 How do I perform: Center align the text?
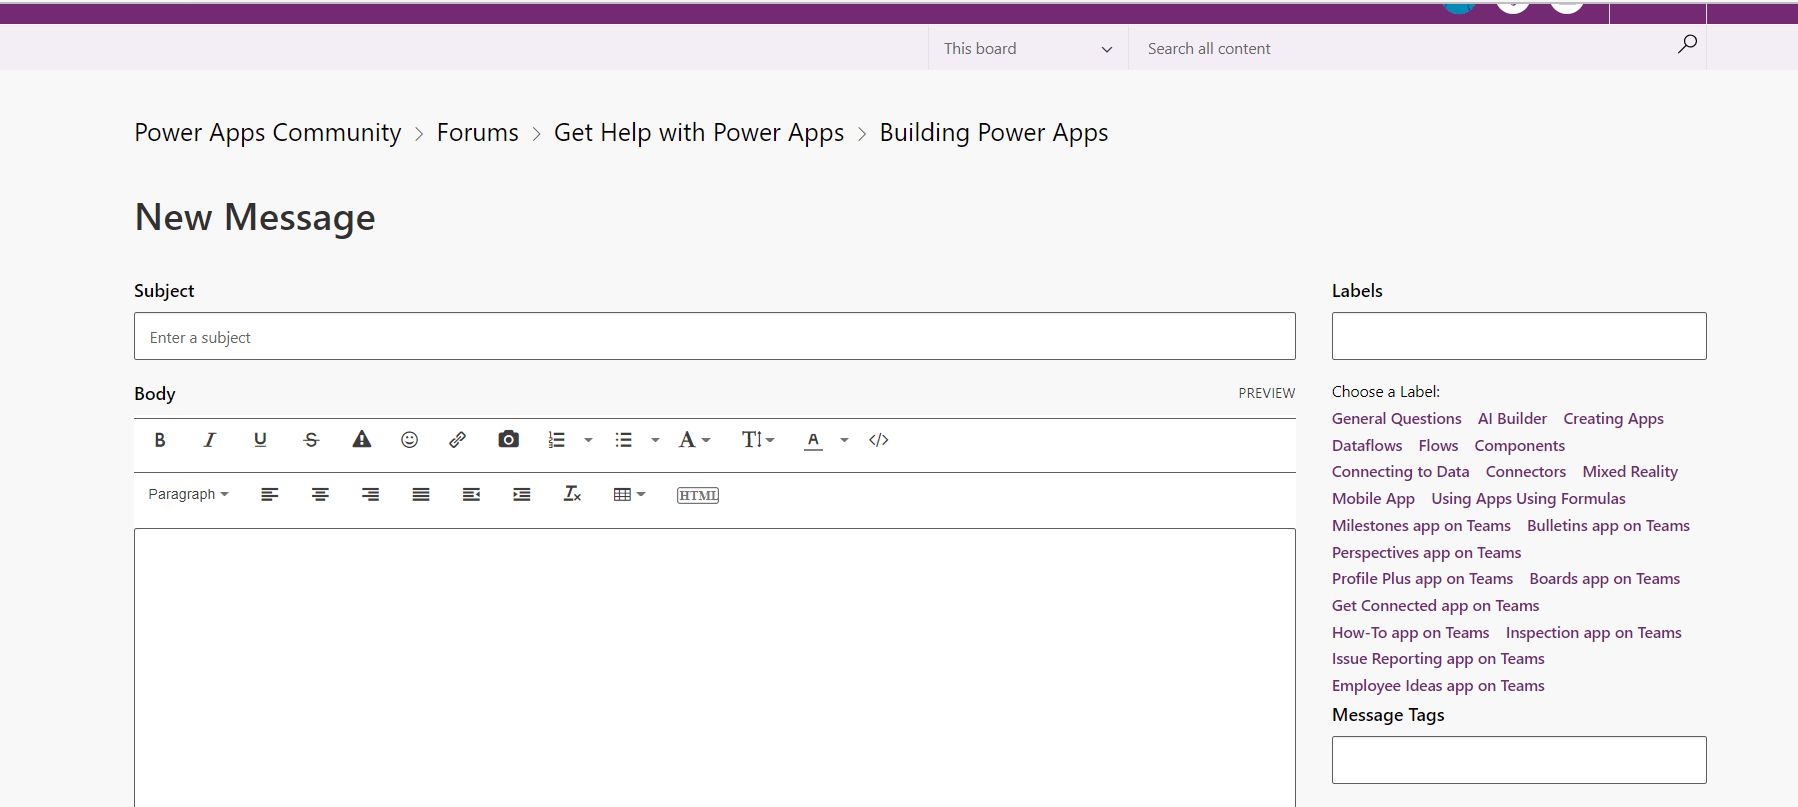point(320,494)
